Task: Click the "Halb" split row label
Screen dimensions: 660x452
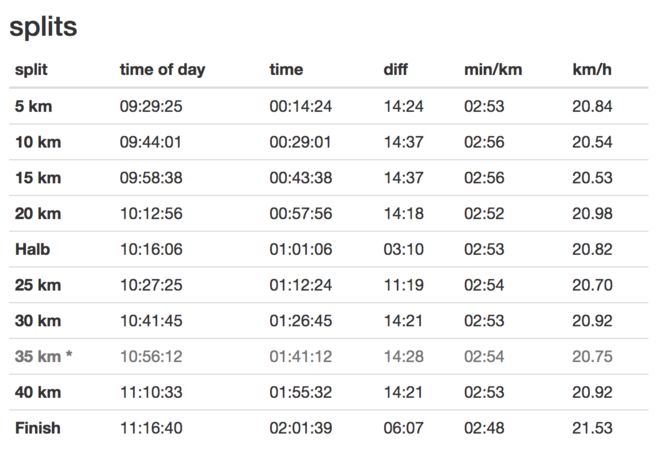Action: point(32,249)
